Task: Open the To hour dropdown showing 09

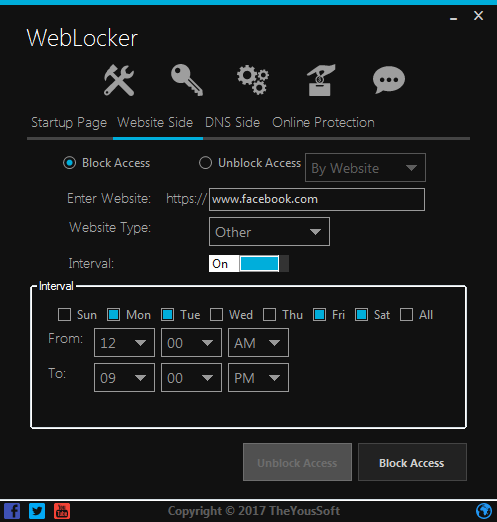Action: 124,378
